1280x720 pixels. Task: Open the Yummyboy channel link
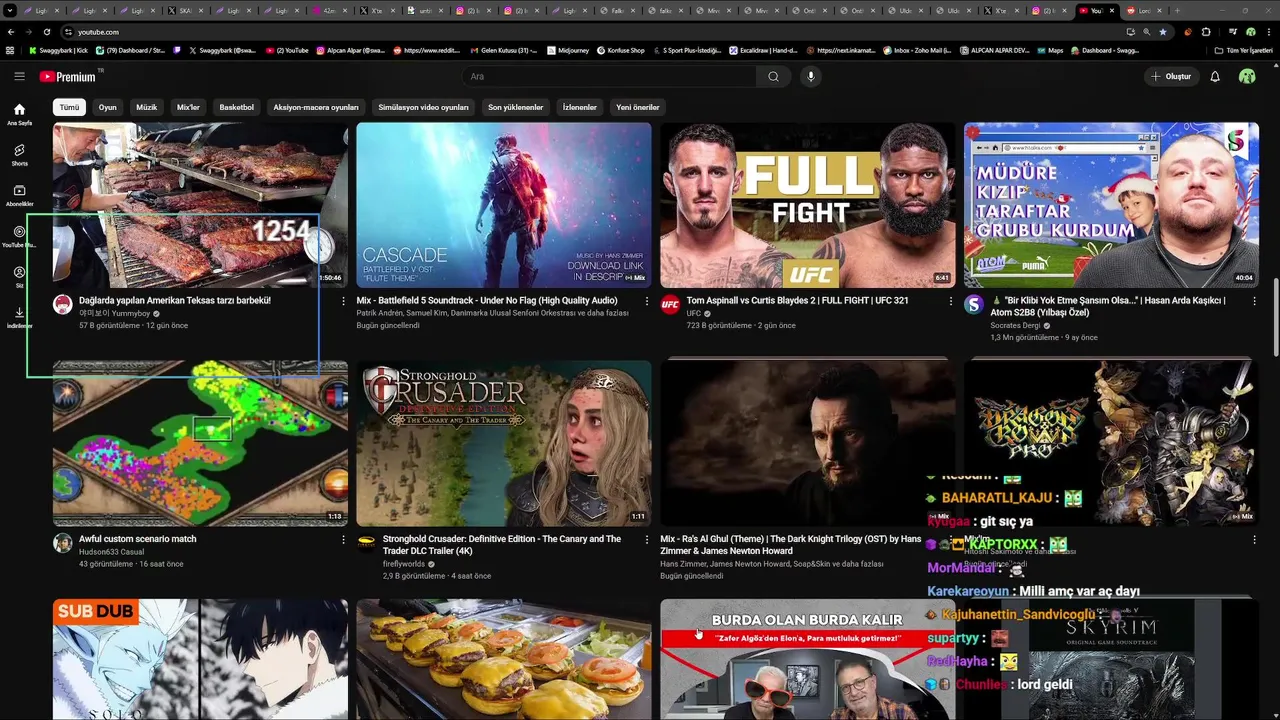pyautogui.click(x=115, y=313)
